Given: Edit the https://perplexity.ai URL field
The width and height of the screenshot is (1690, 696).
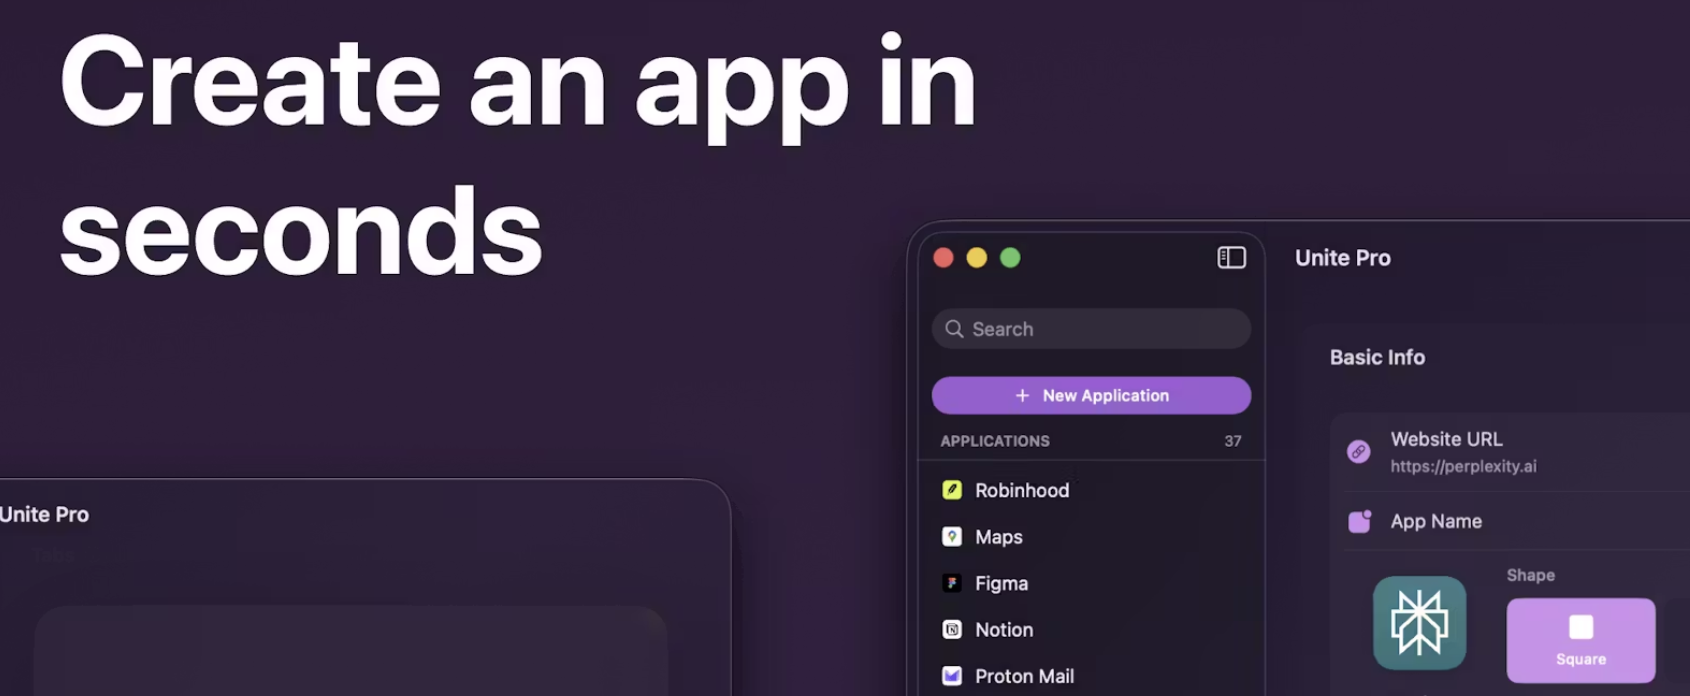Looking at the screenshot, I should (1463, 467).
